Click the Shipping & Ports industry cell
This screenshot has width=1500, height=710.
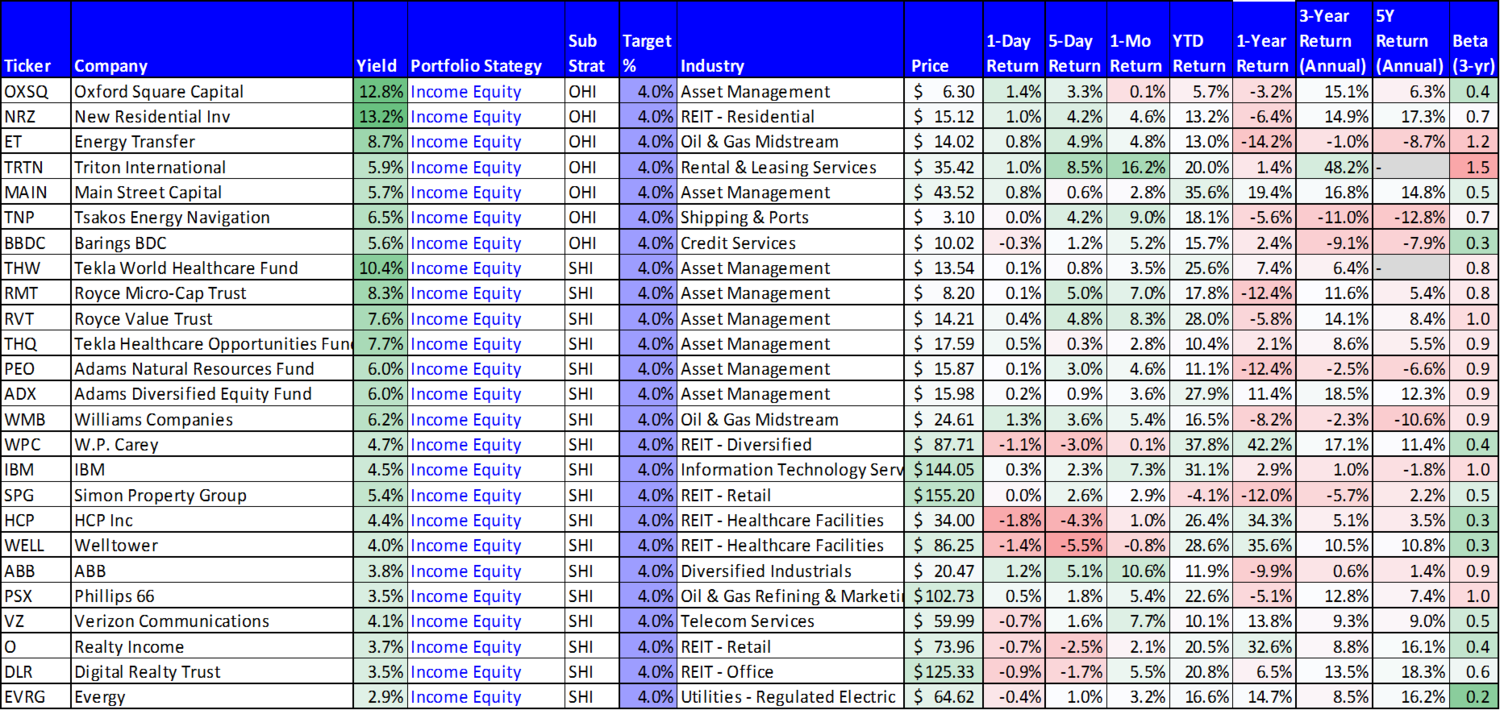tap(790, 218)
